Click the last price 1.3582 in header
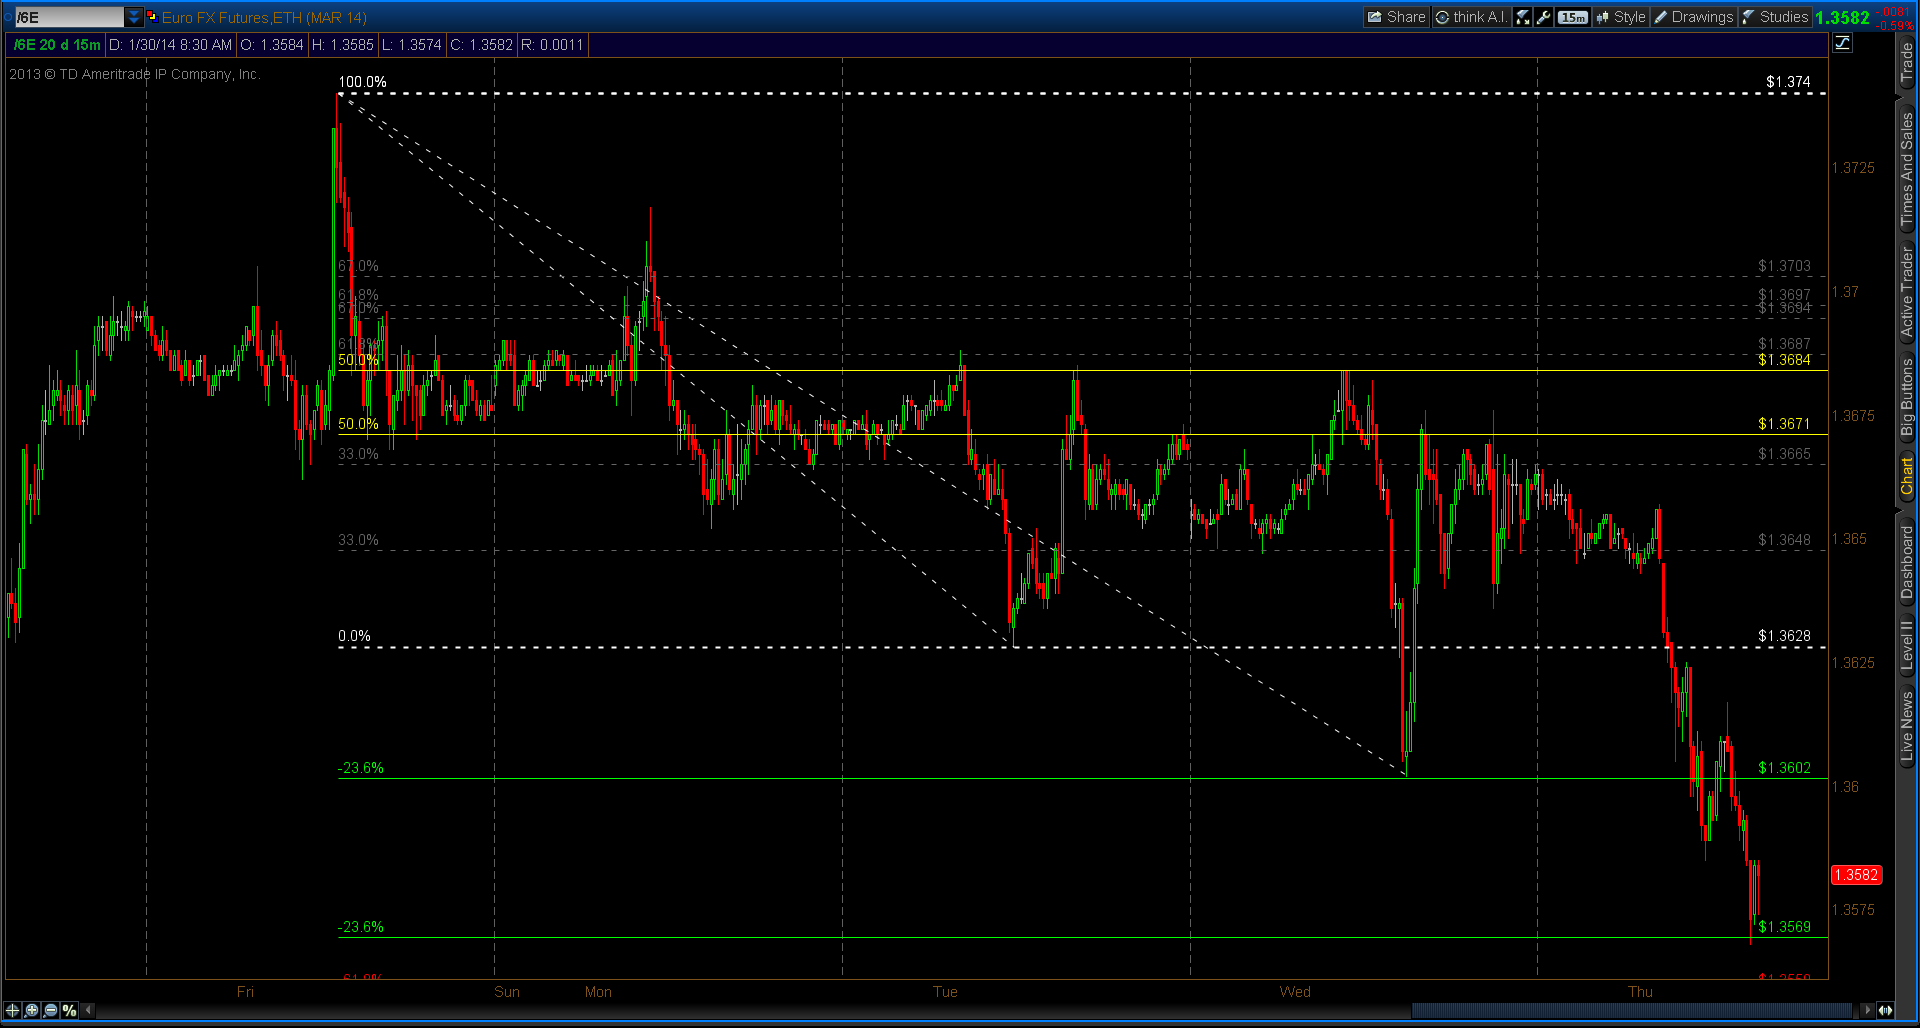 [1842, 17]
